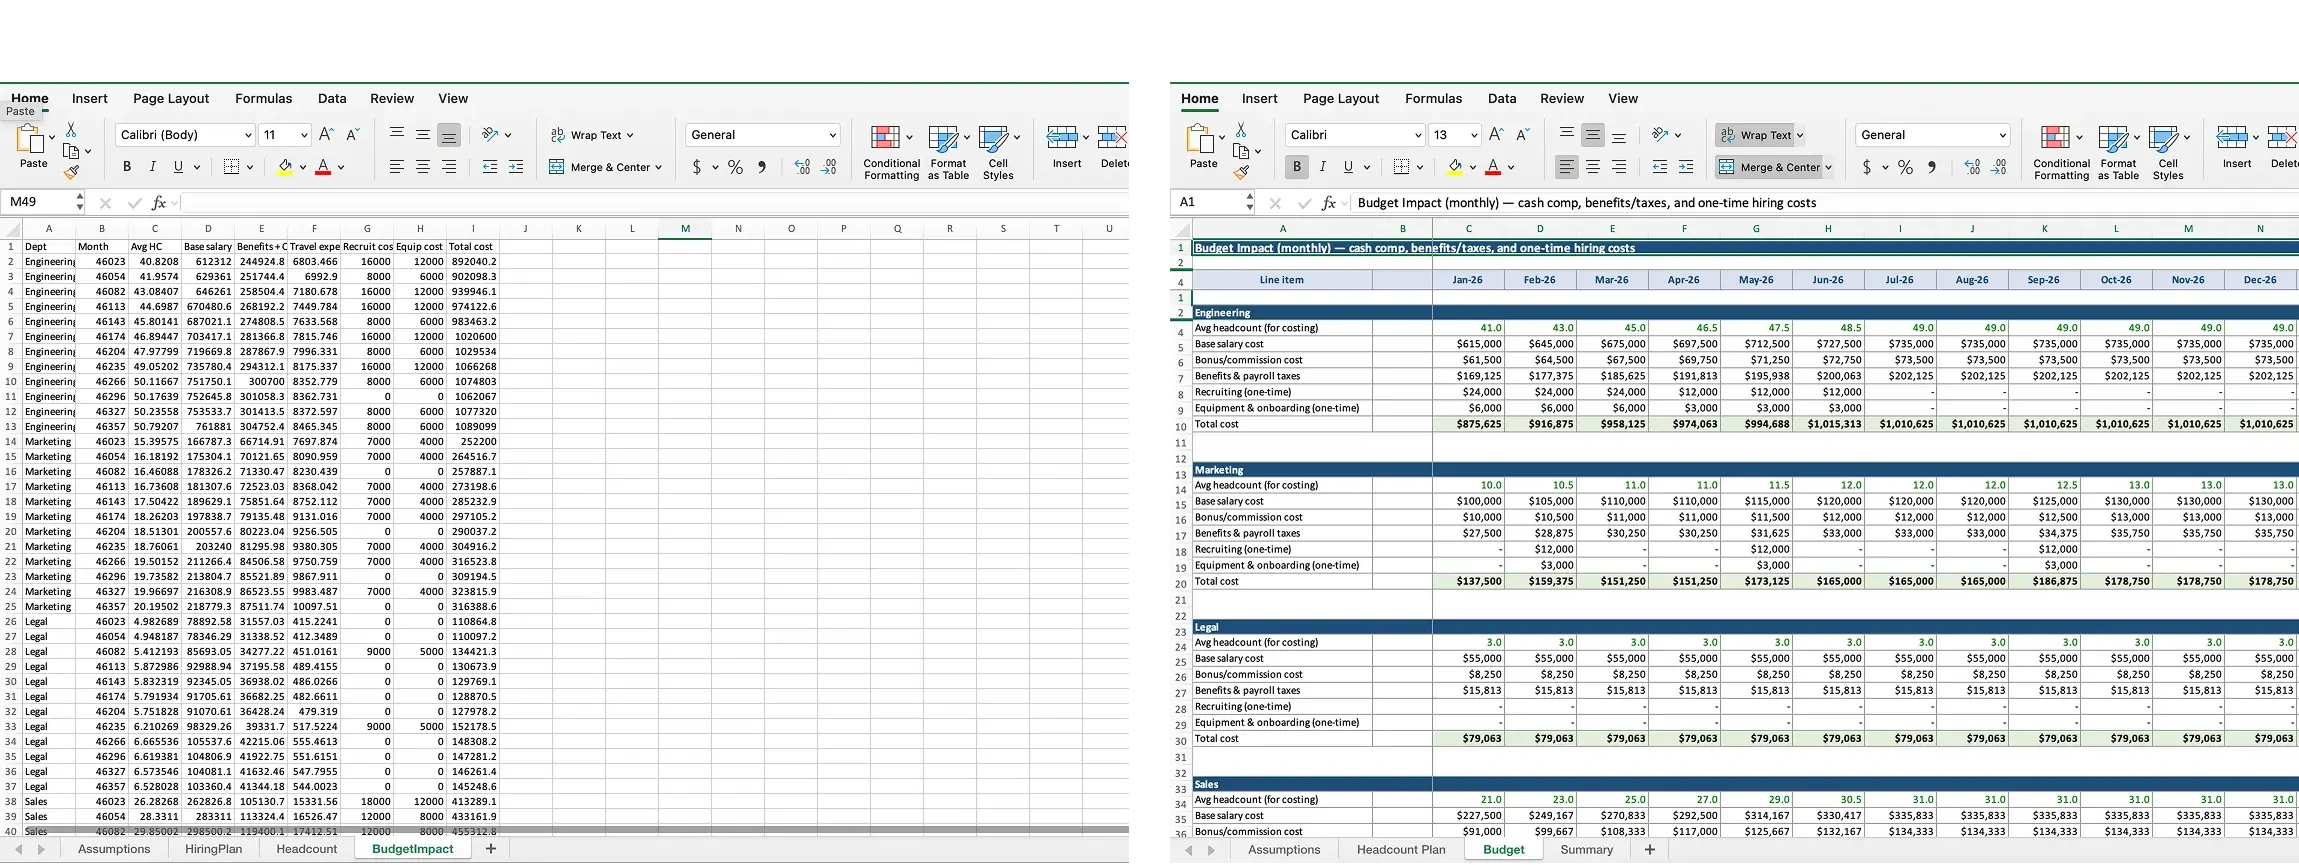
Task: Expand the General number format list in HiringPlan workbook
Action: (x=832, y=135)
